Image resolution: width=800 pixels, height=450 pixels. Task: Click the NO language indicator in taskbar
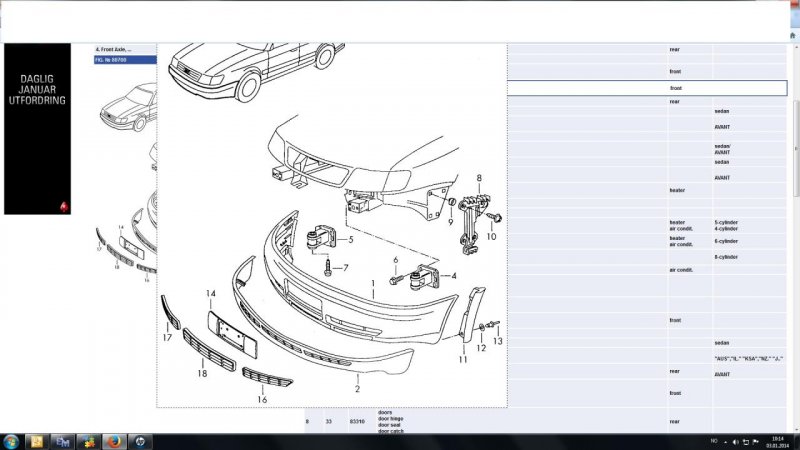pos(713,441)
